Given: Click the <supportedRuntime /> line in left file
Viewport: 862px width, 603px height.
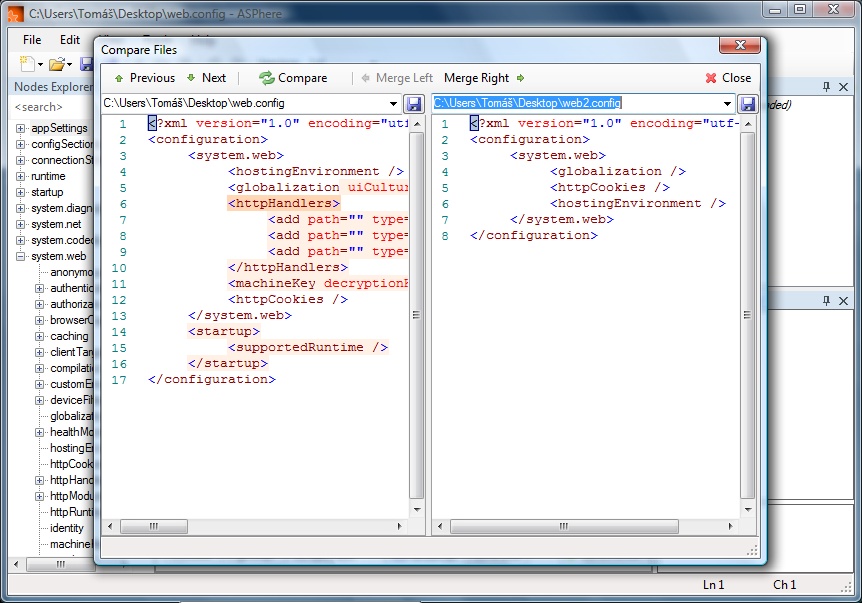Looking at the screenshot, I should pyautogui.click(x=308, y=347).
